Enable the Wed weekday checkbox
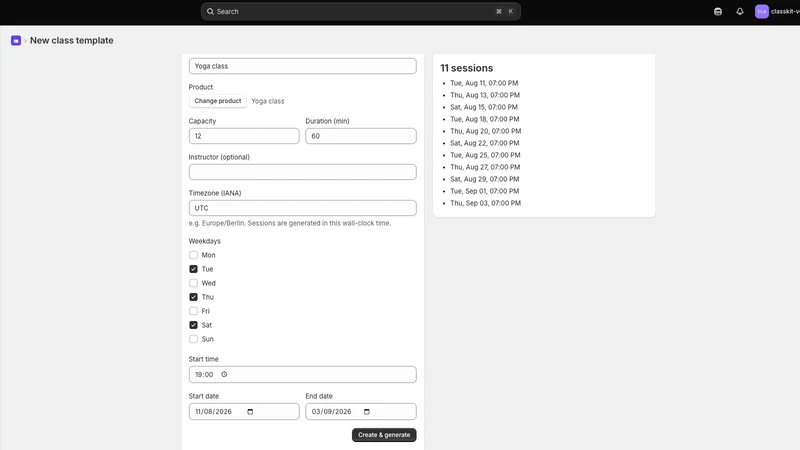 coord(193,283)
